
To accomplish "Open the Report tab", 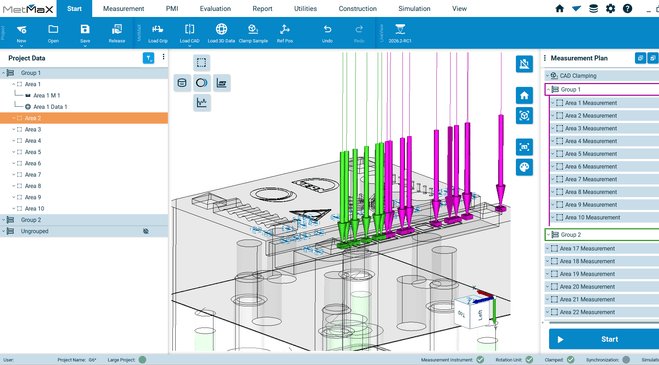I will pyautogui.click(x=262, y=8).
